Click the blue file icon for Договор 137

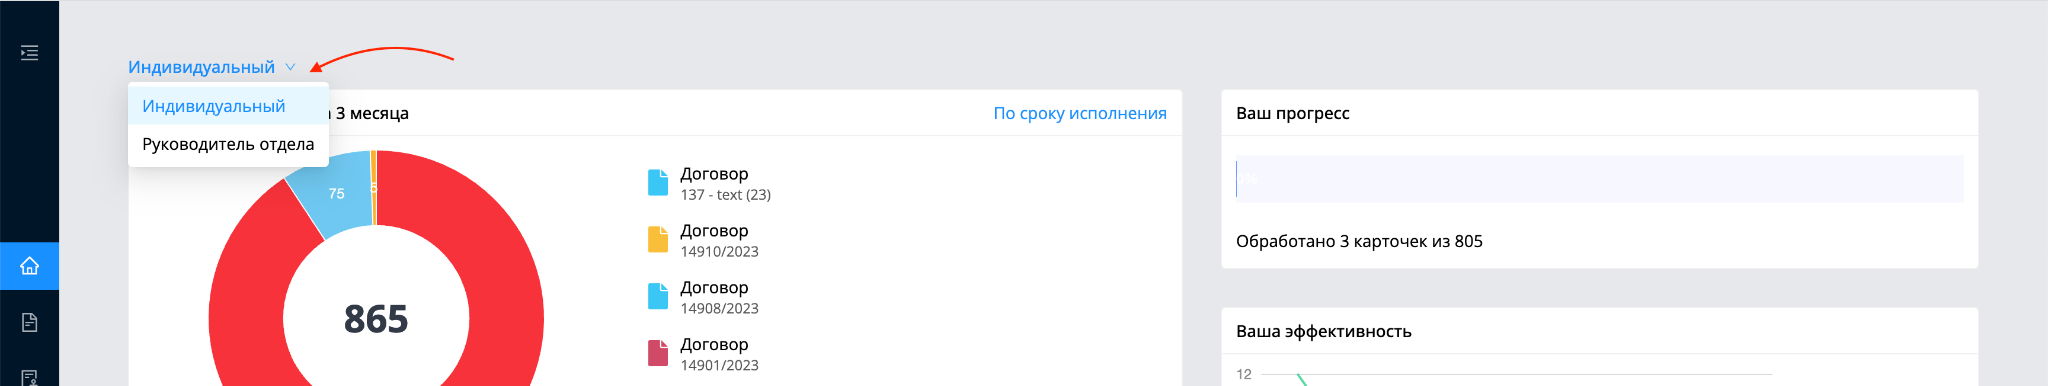pos(658,182)
